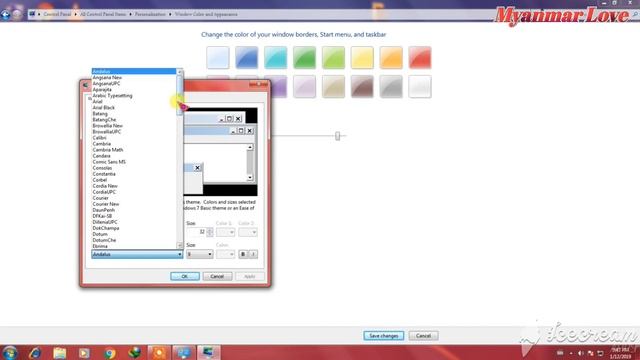
Task: Go to All Control Panel Items breadcrumb
Action: pos(103,14)
